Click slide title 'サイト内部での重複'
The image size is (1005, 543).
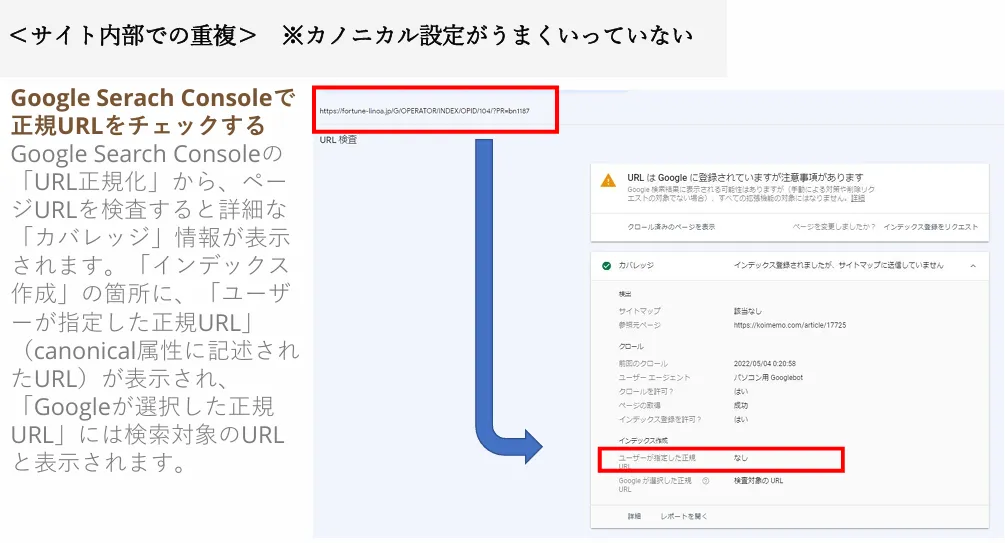tap(133, 35)
